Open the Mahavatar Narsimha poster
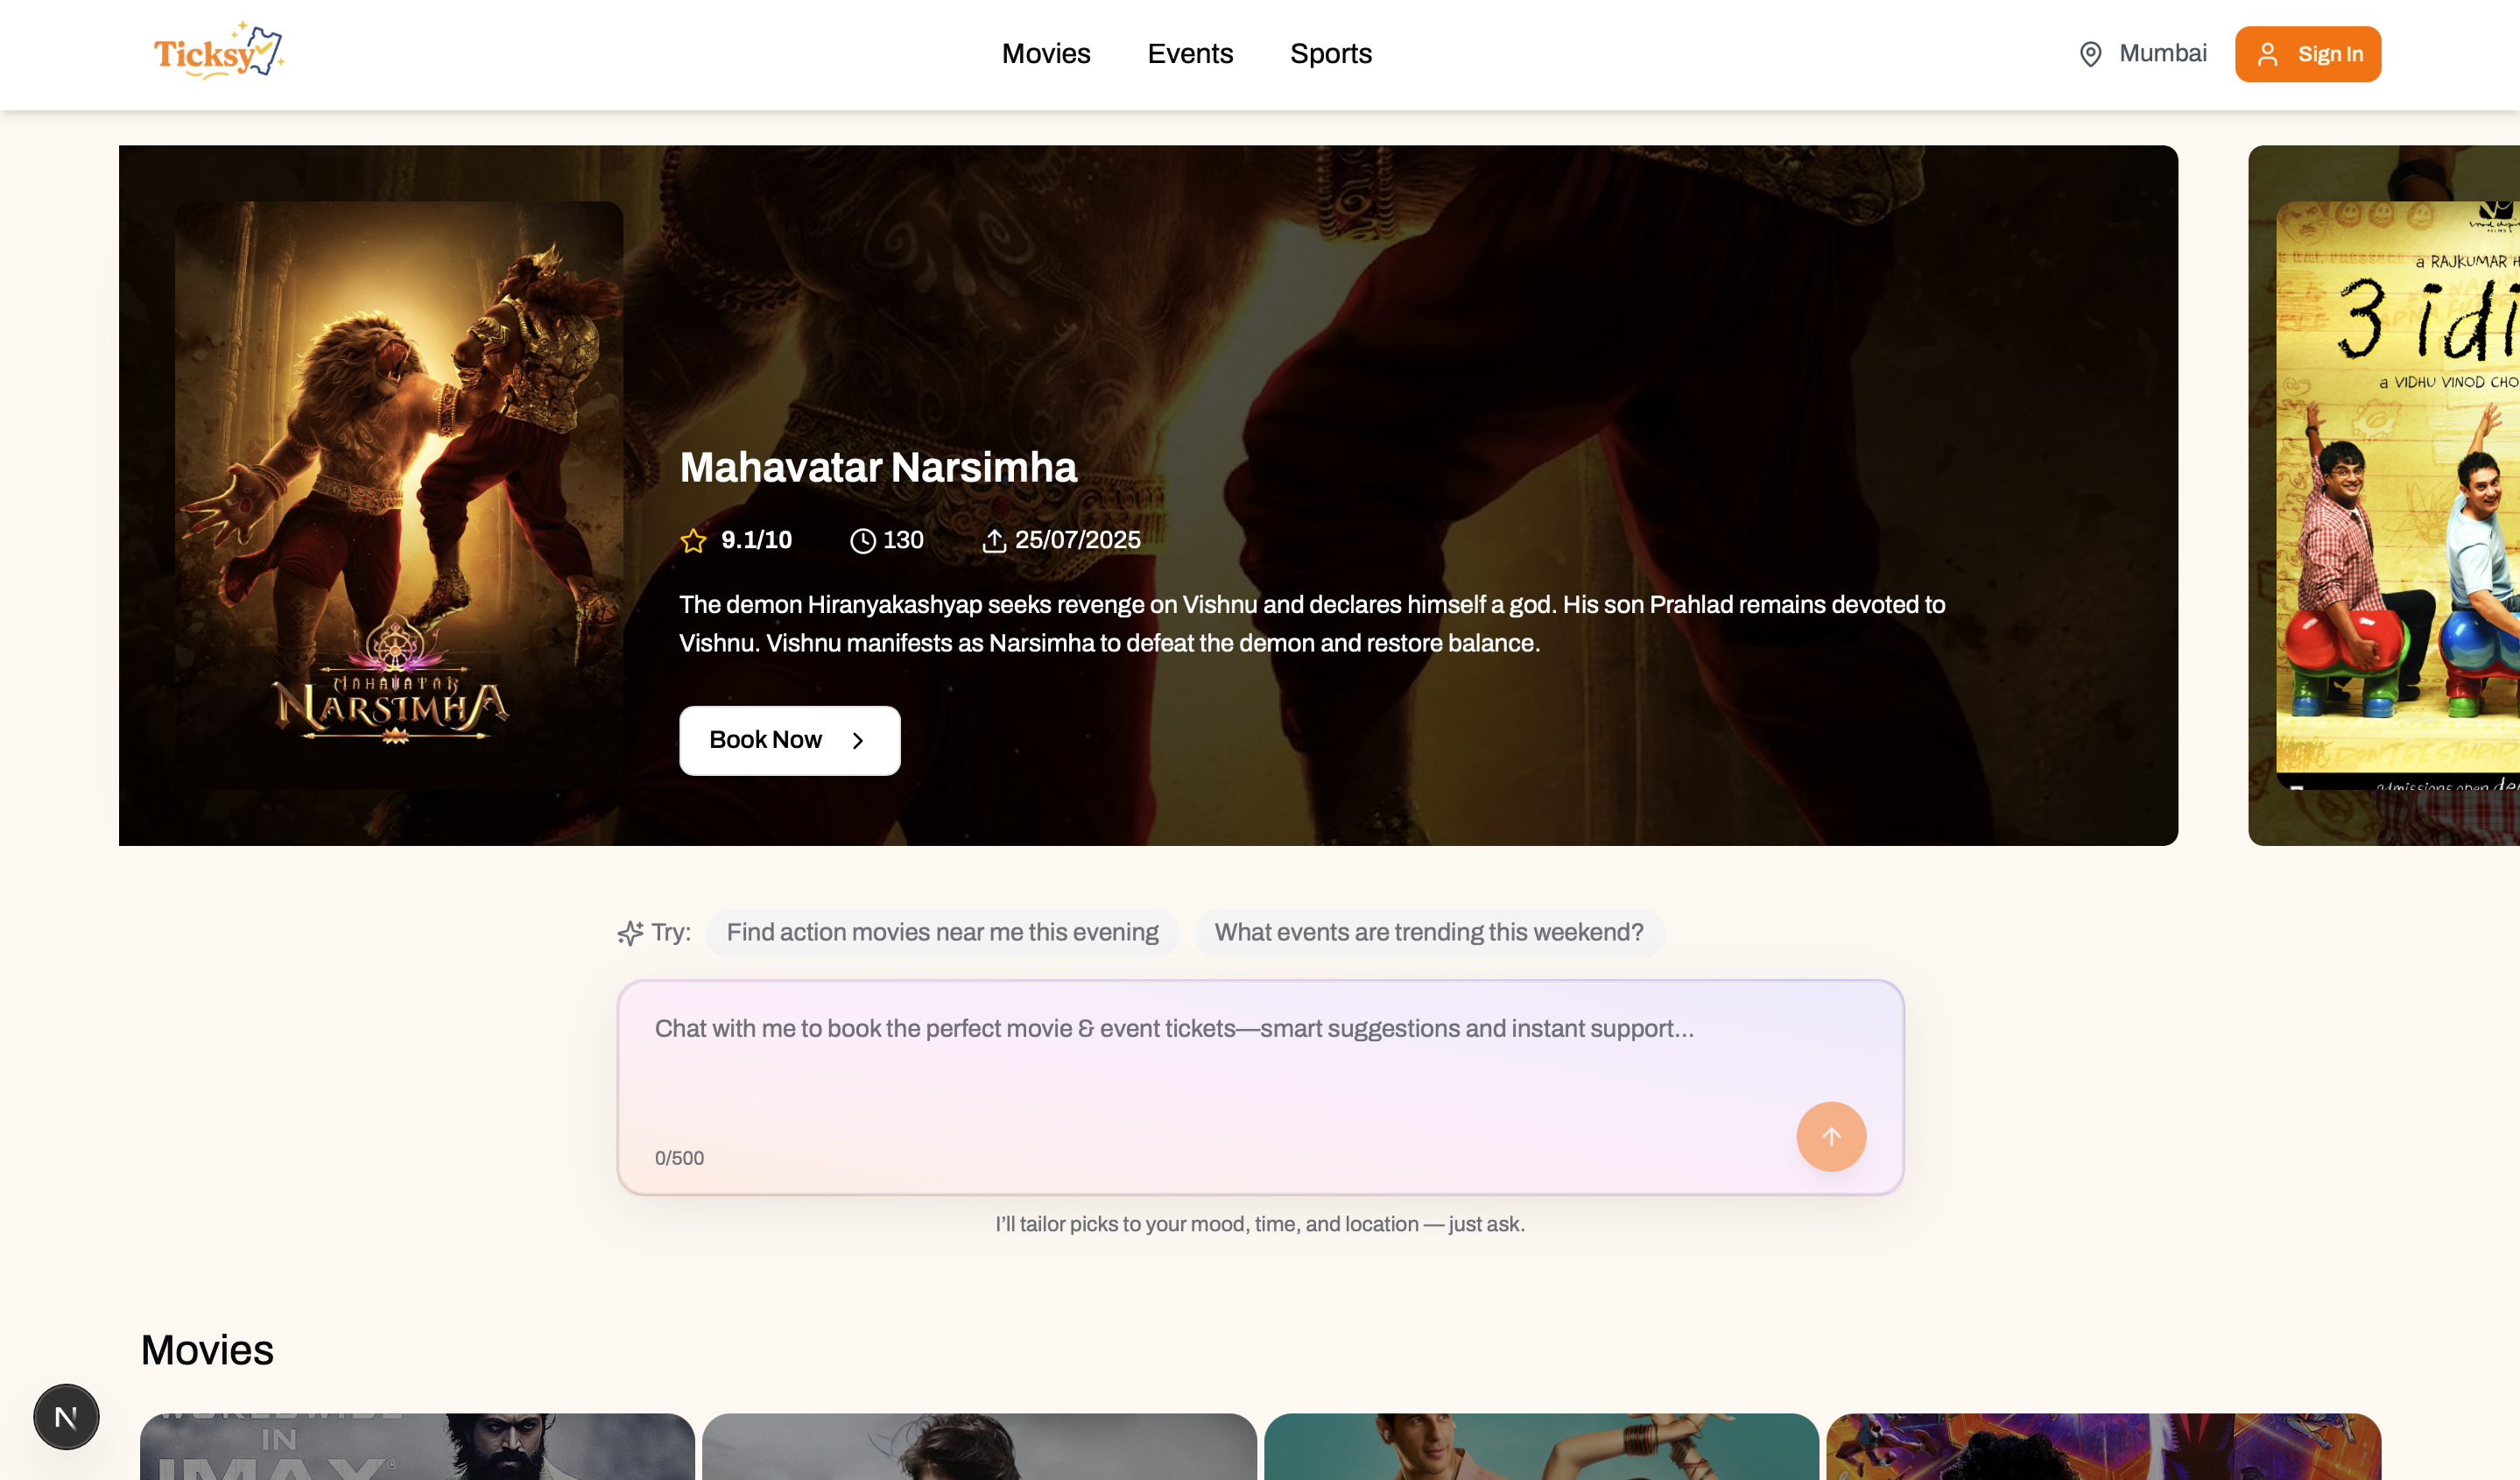Viewport: 2520px width, 1480px height. (399, 495)
